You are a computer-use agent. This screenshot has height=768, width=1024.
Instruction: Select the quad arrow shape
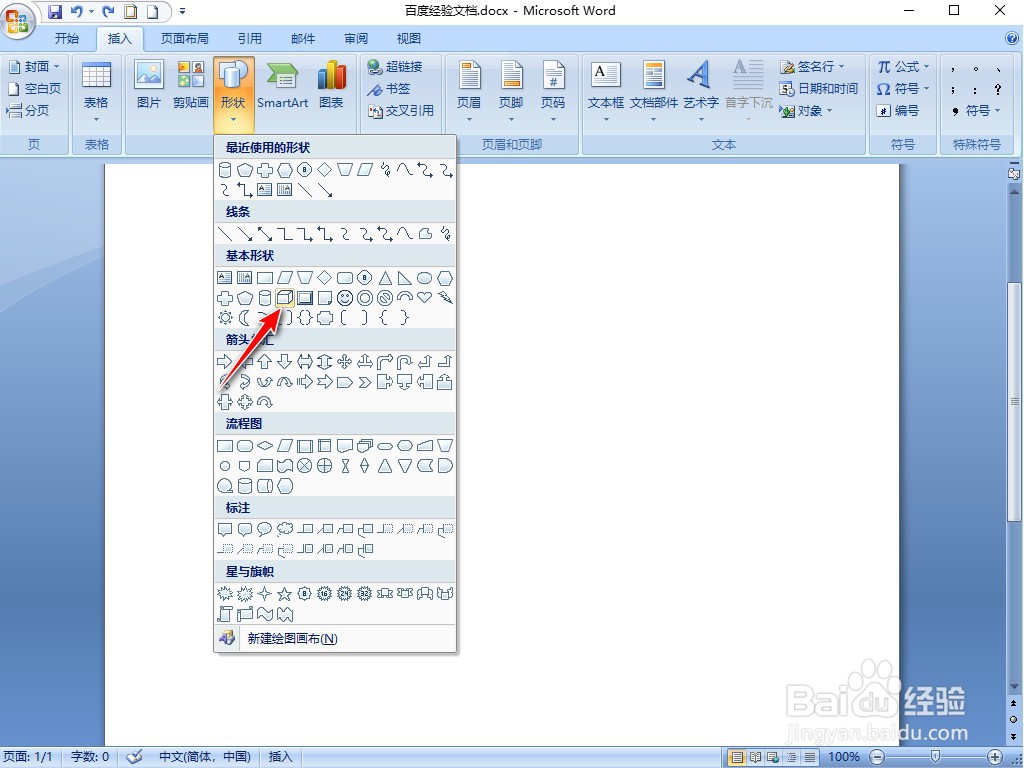[345, 362]
